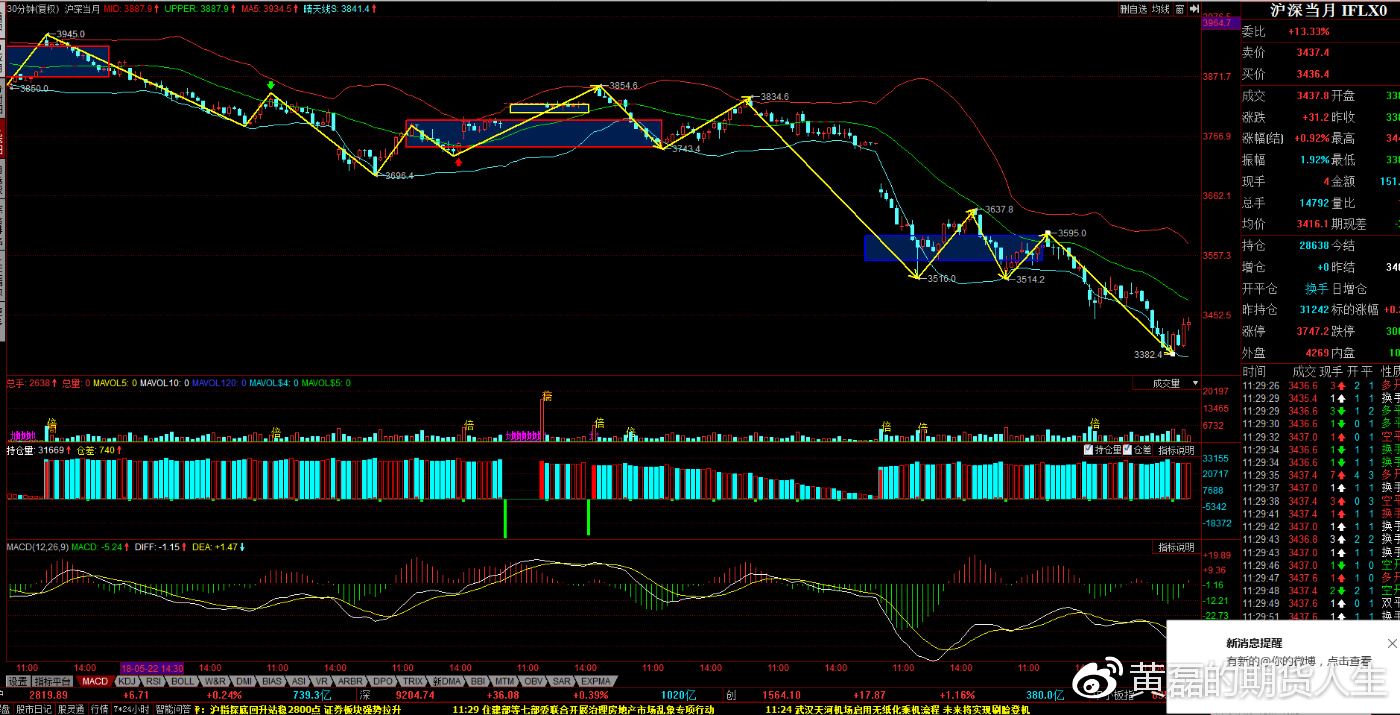This screenshot has height=715, width=1400.
Task: Switch to the OBV indicator tab
Action: coord(535,681)
